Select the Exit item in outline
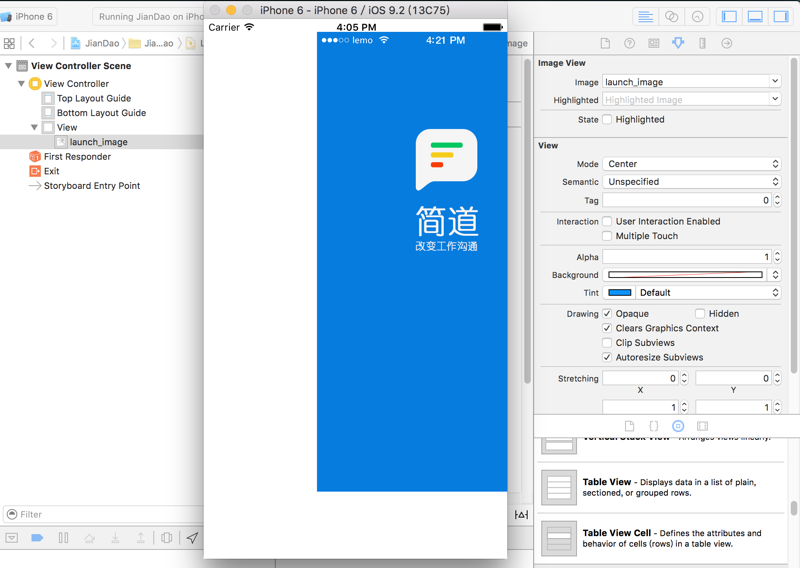 click(44, 171)
